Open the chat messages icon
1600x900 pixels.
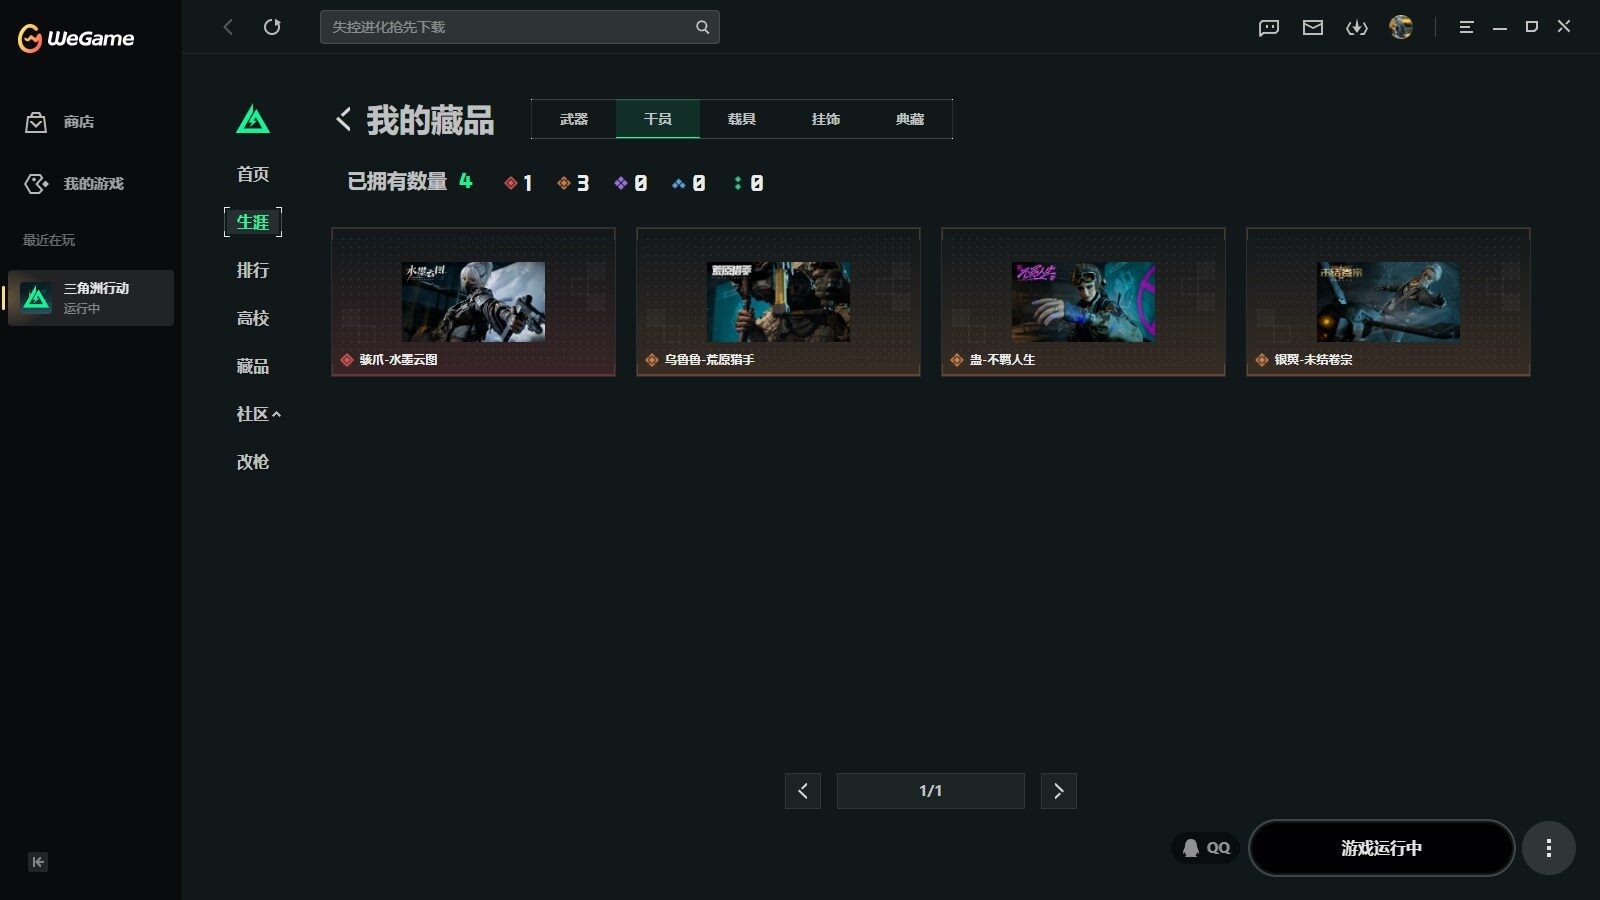click(1269, 27)
